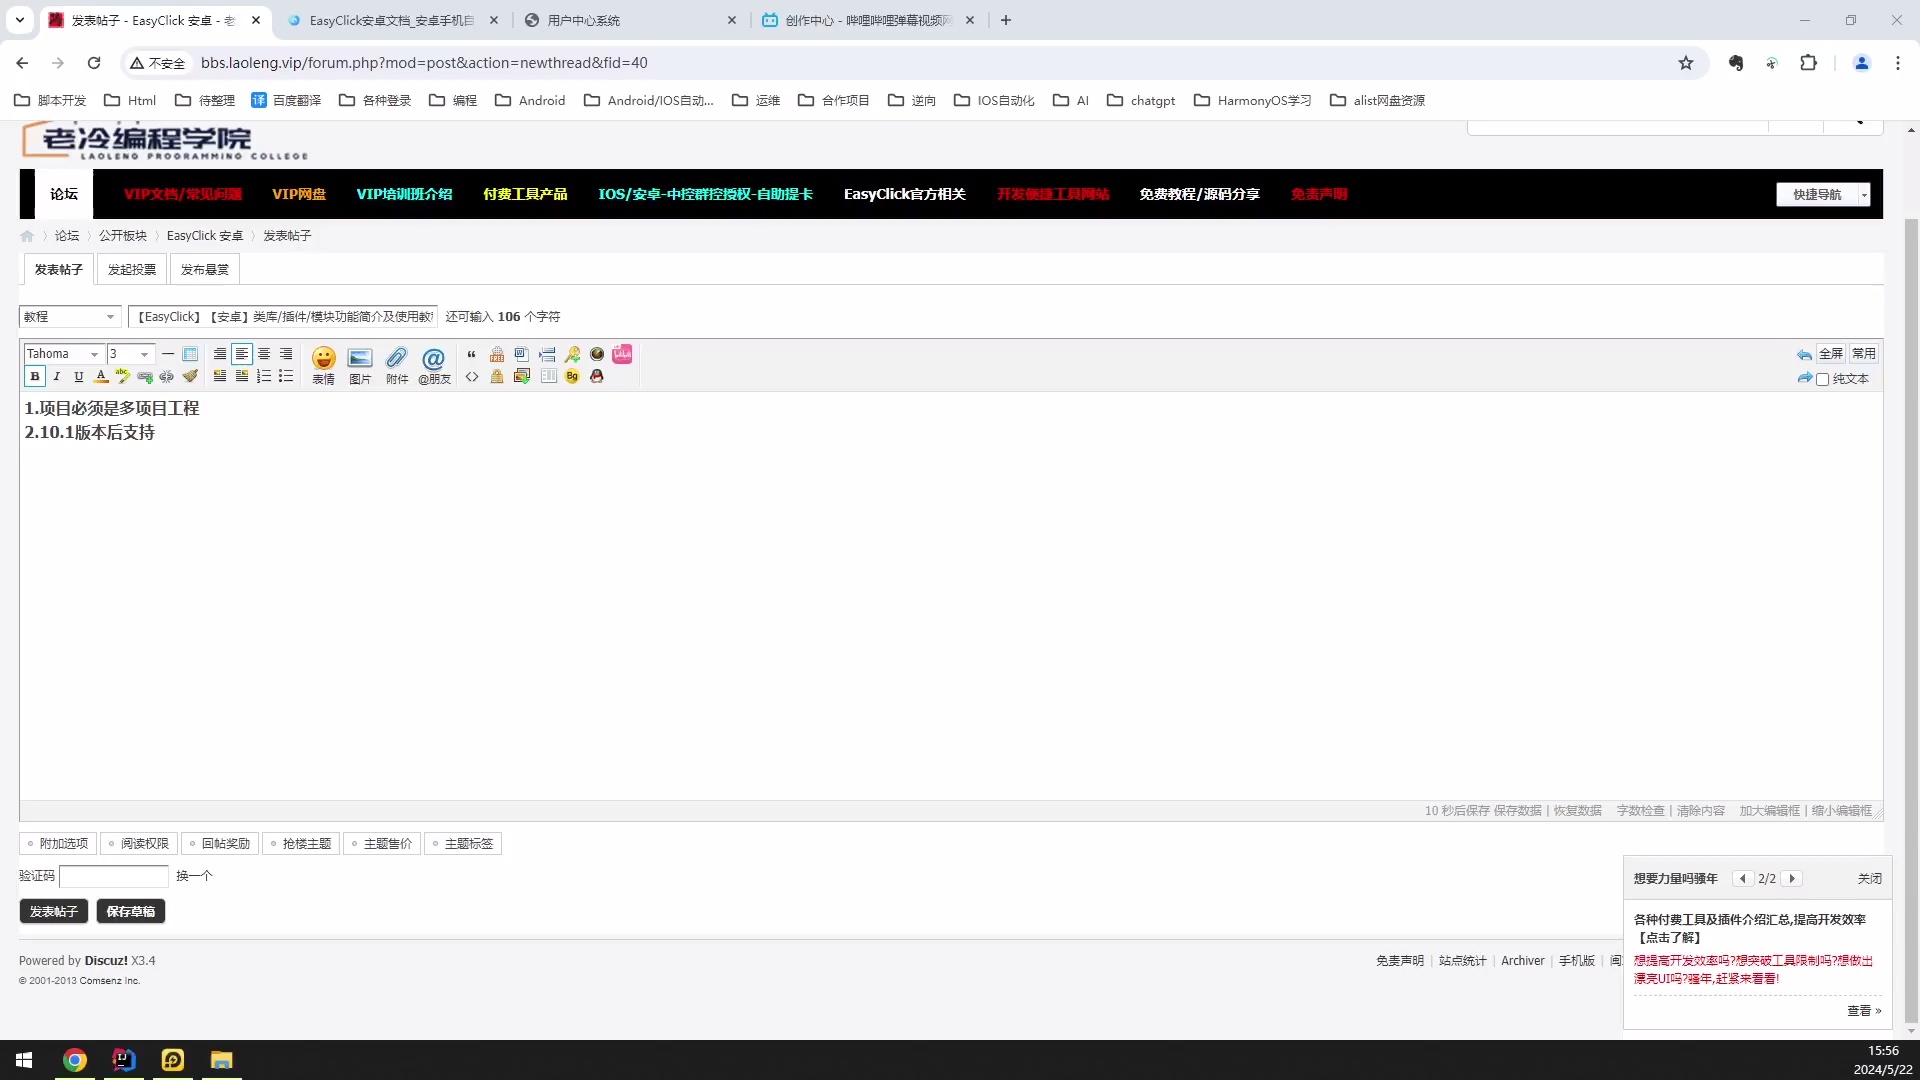The image size is (1920, 1080).
Task: Open the 免费教程/源码分享 menu item
Action: coord(1199,194)
